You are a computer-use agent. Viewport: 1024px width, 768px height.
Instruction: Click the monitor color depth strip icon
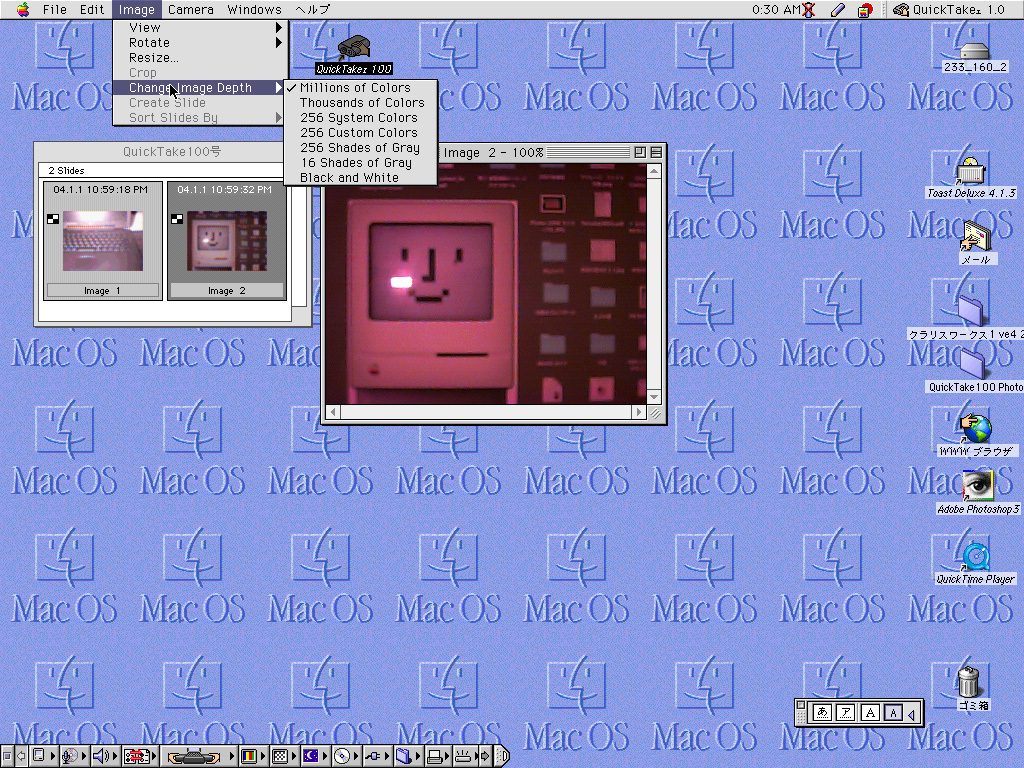pos(249,756)
